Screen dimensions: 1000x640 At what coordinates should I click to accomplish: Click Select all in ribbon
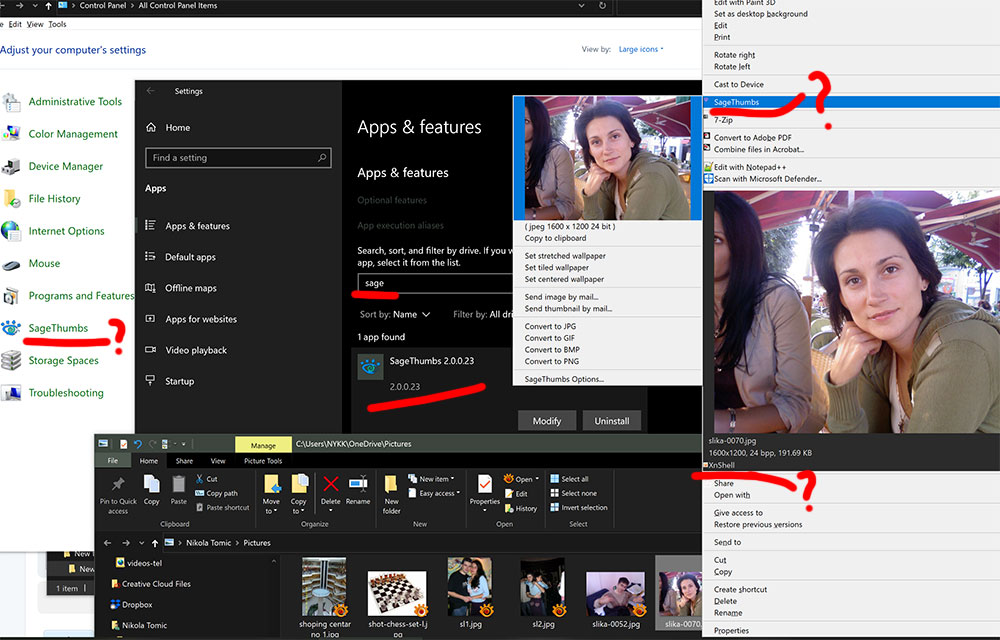click(x=574, y=479)
